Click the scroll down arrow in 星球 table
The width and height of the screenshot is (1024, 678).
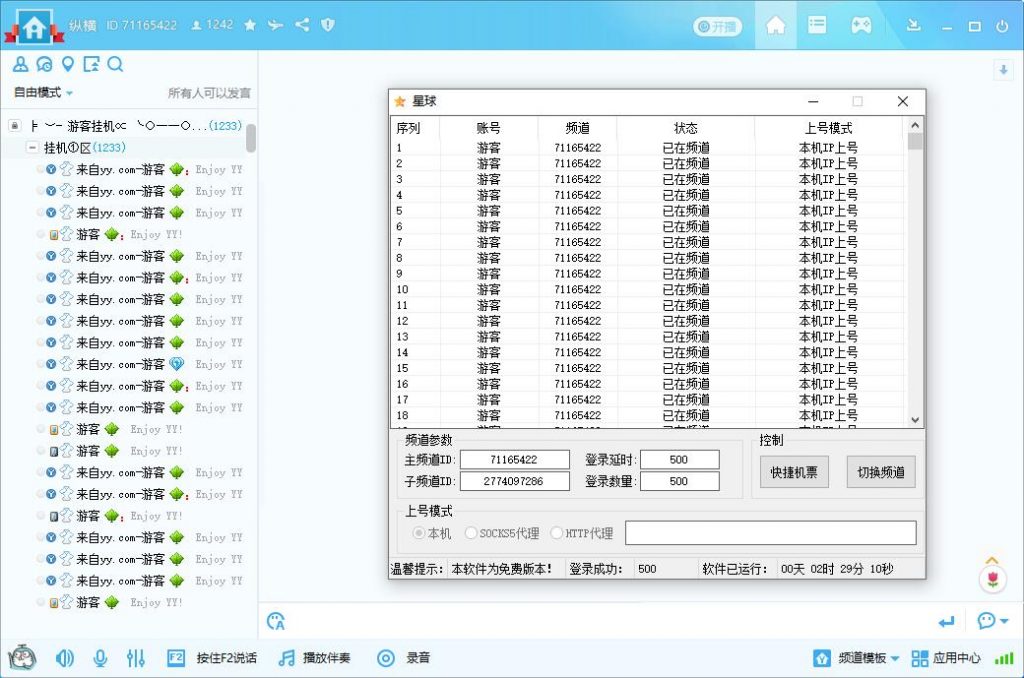click(915, 420)
